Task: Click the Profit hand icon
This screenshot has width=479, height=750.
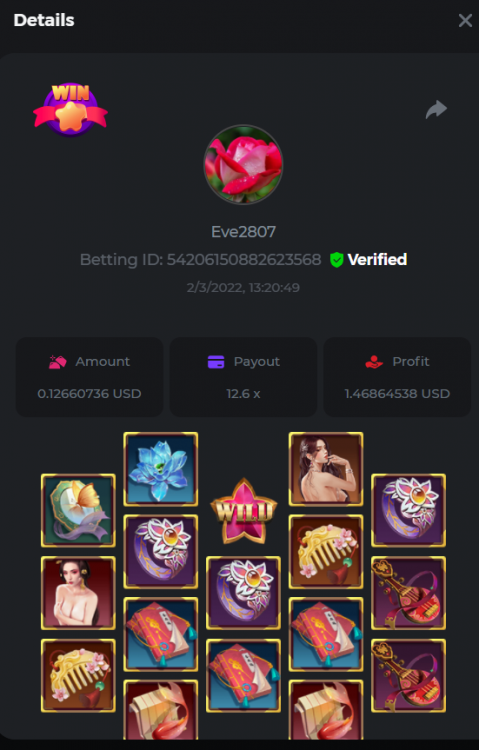Action: pyautogui.click(x=374, y=362)
